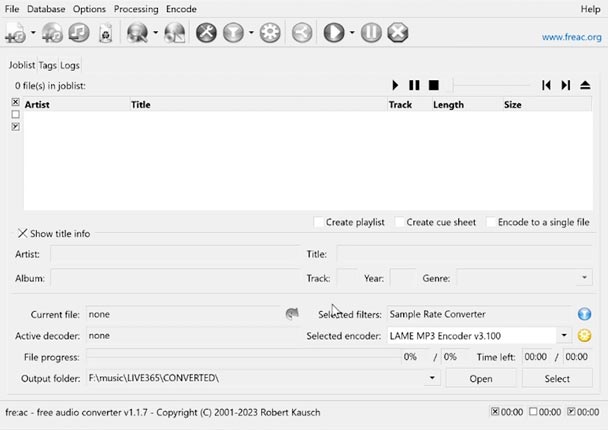This screenshot has height=430, width=608.
Task: Start encoding with the play toolbar icon
Action: click(x=333, y=34)
